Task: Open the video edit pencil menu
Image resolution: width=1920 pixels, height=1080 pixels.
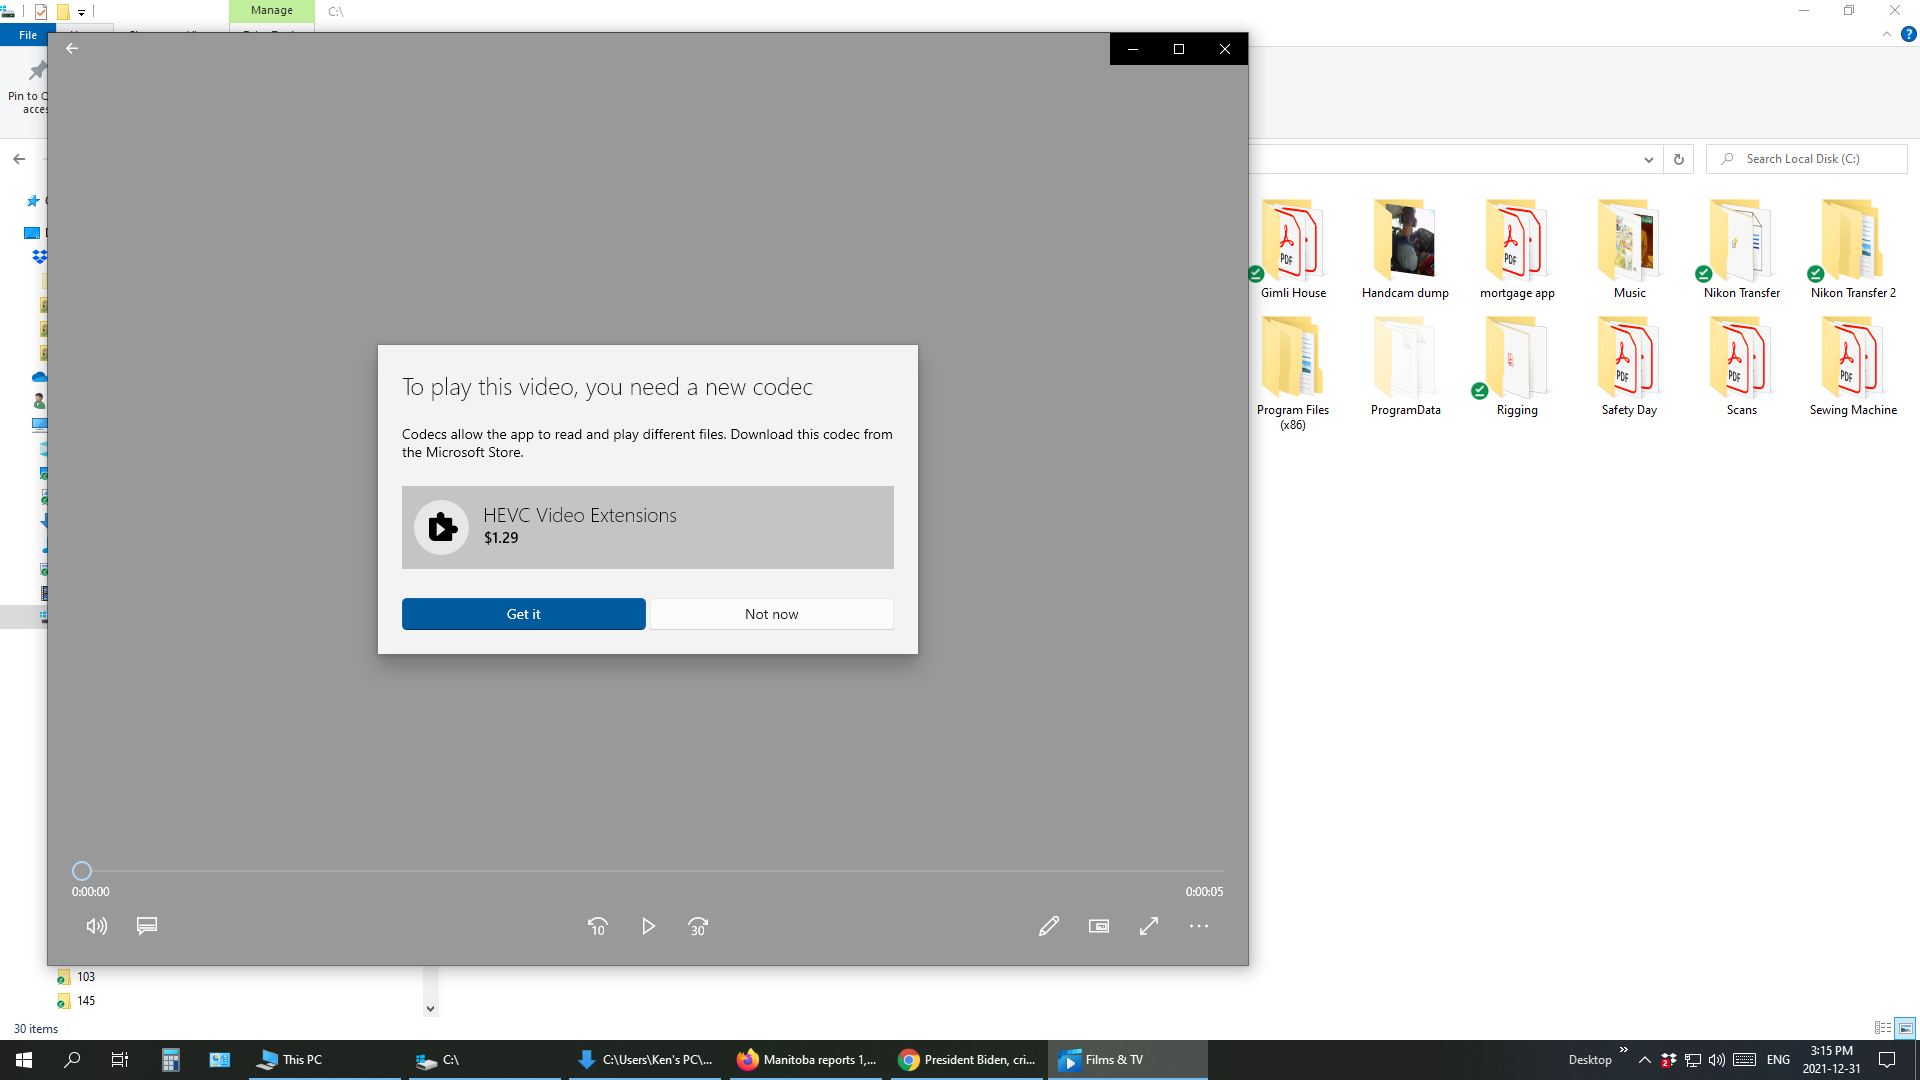Action: pos(1048,926)
